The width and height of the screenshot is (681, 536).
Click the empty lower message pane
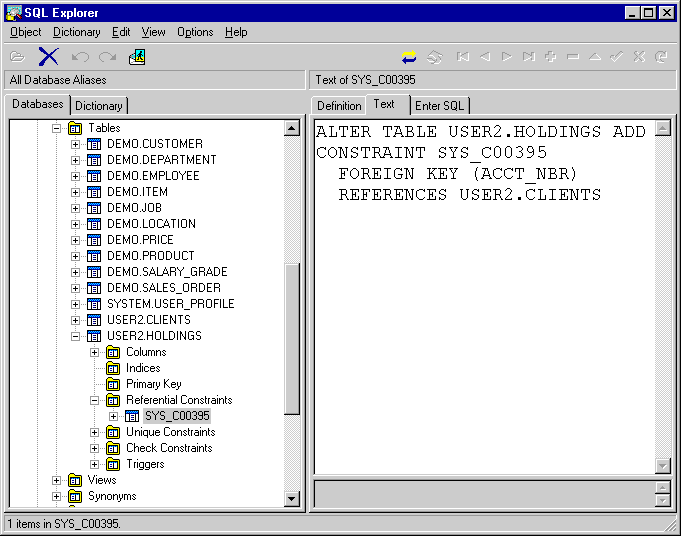484,494
